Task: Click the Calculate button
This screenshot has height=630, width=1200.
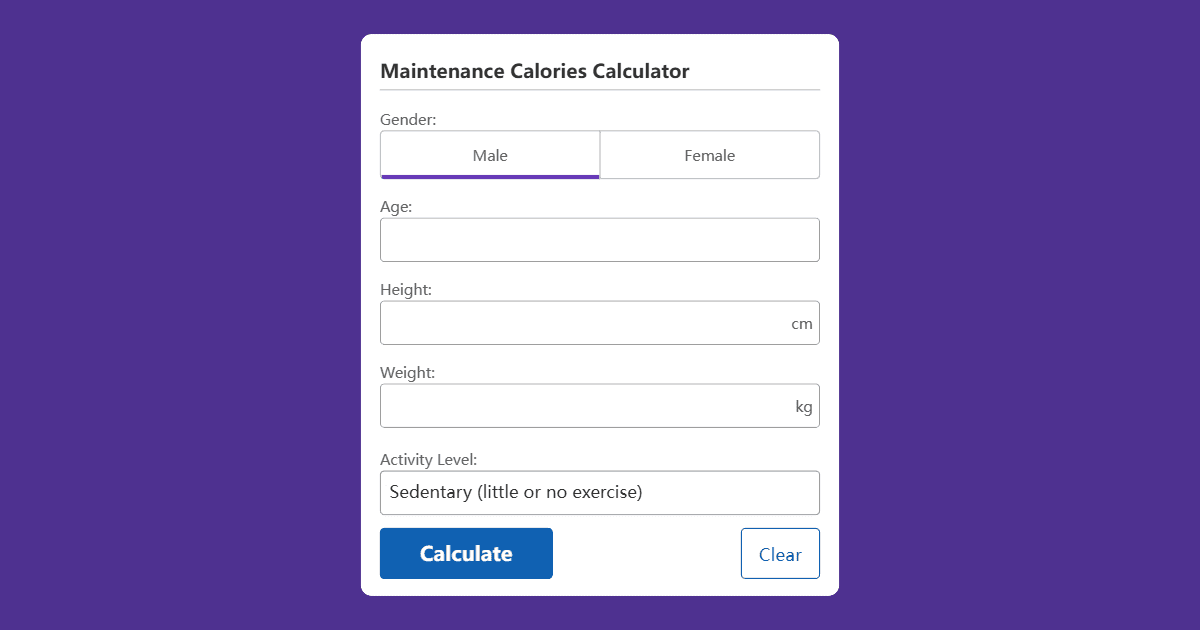Action: [x=466, y=553]
